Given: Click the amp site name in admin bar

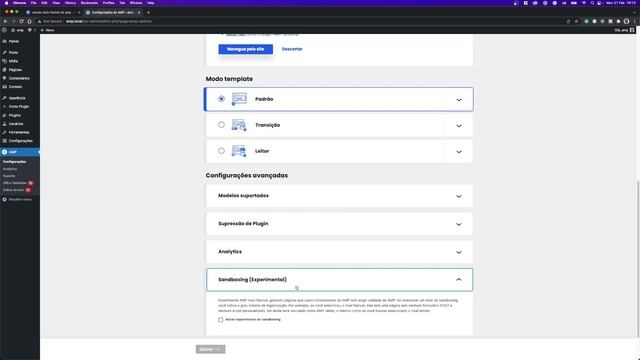Looking at the screenshot, I should pos(18,30).
